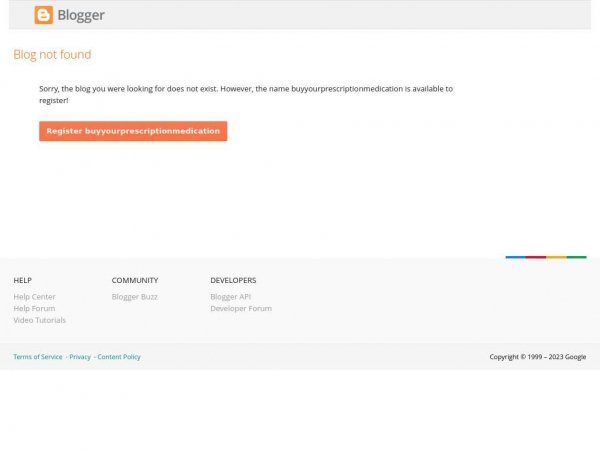Click the orange Blogger logo icon
Image resolution: width=600 pixels, height=450 pixels.
(x=44, y=15)
